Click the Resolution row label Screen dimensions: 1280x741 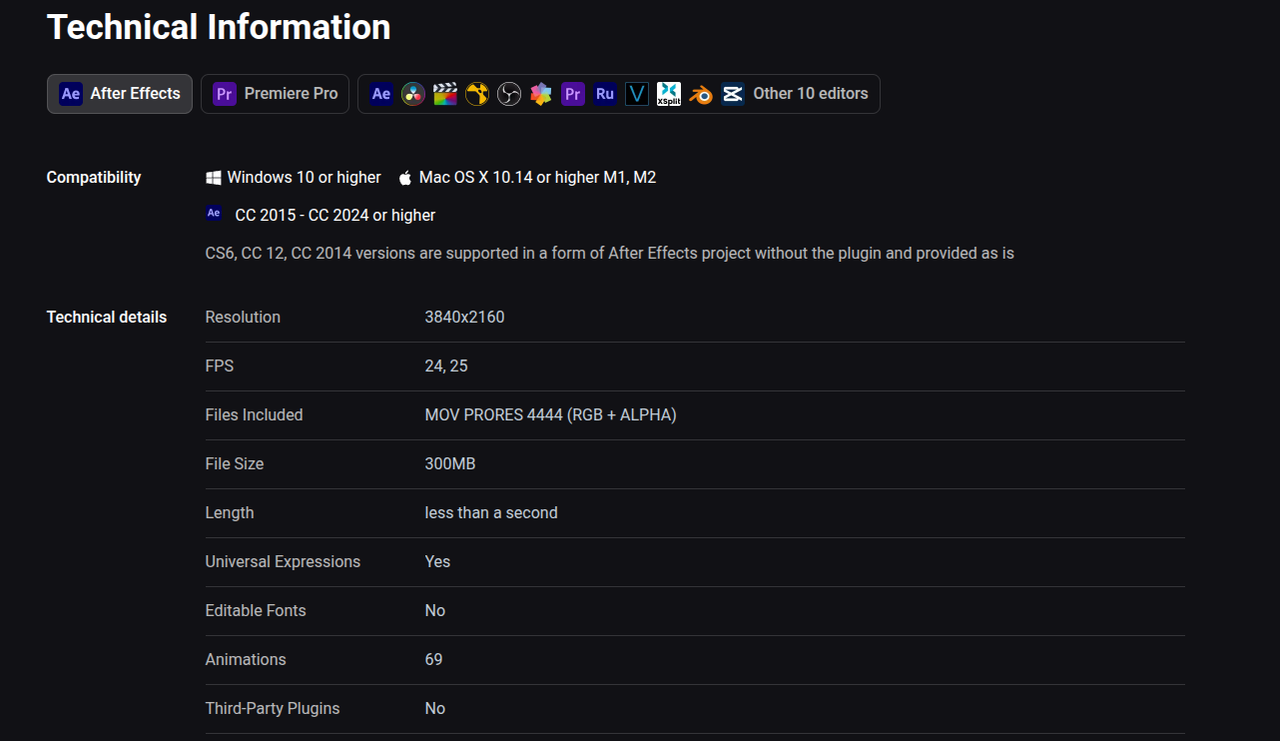pos(243,317)
